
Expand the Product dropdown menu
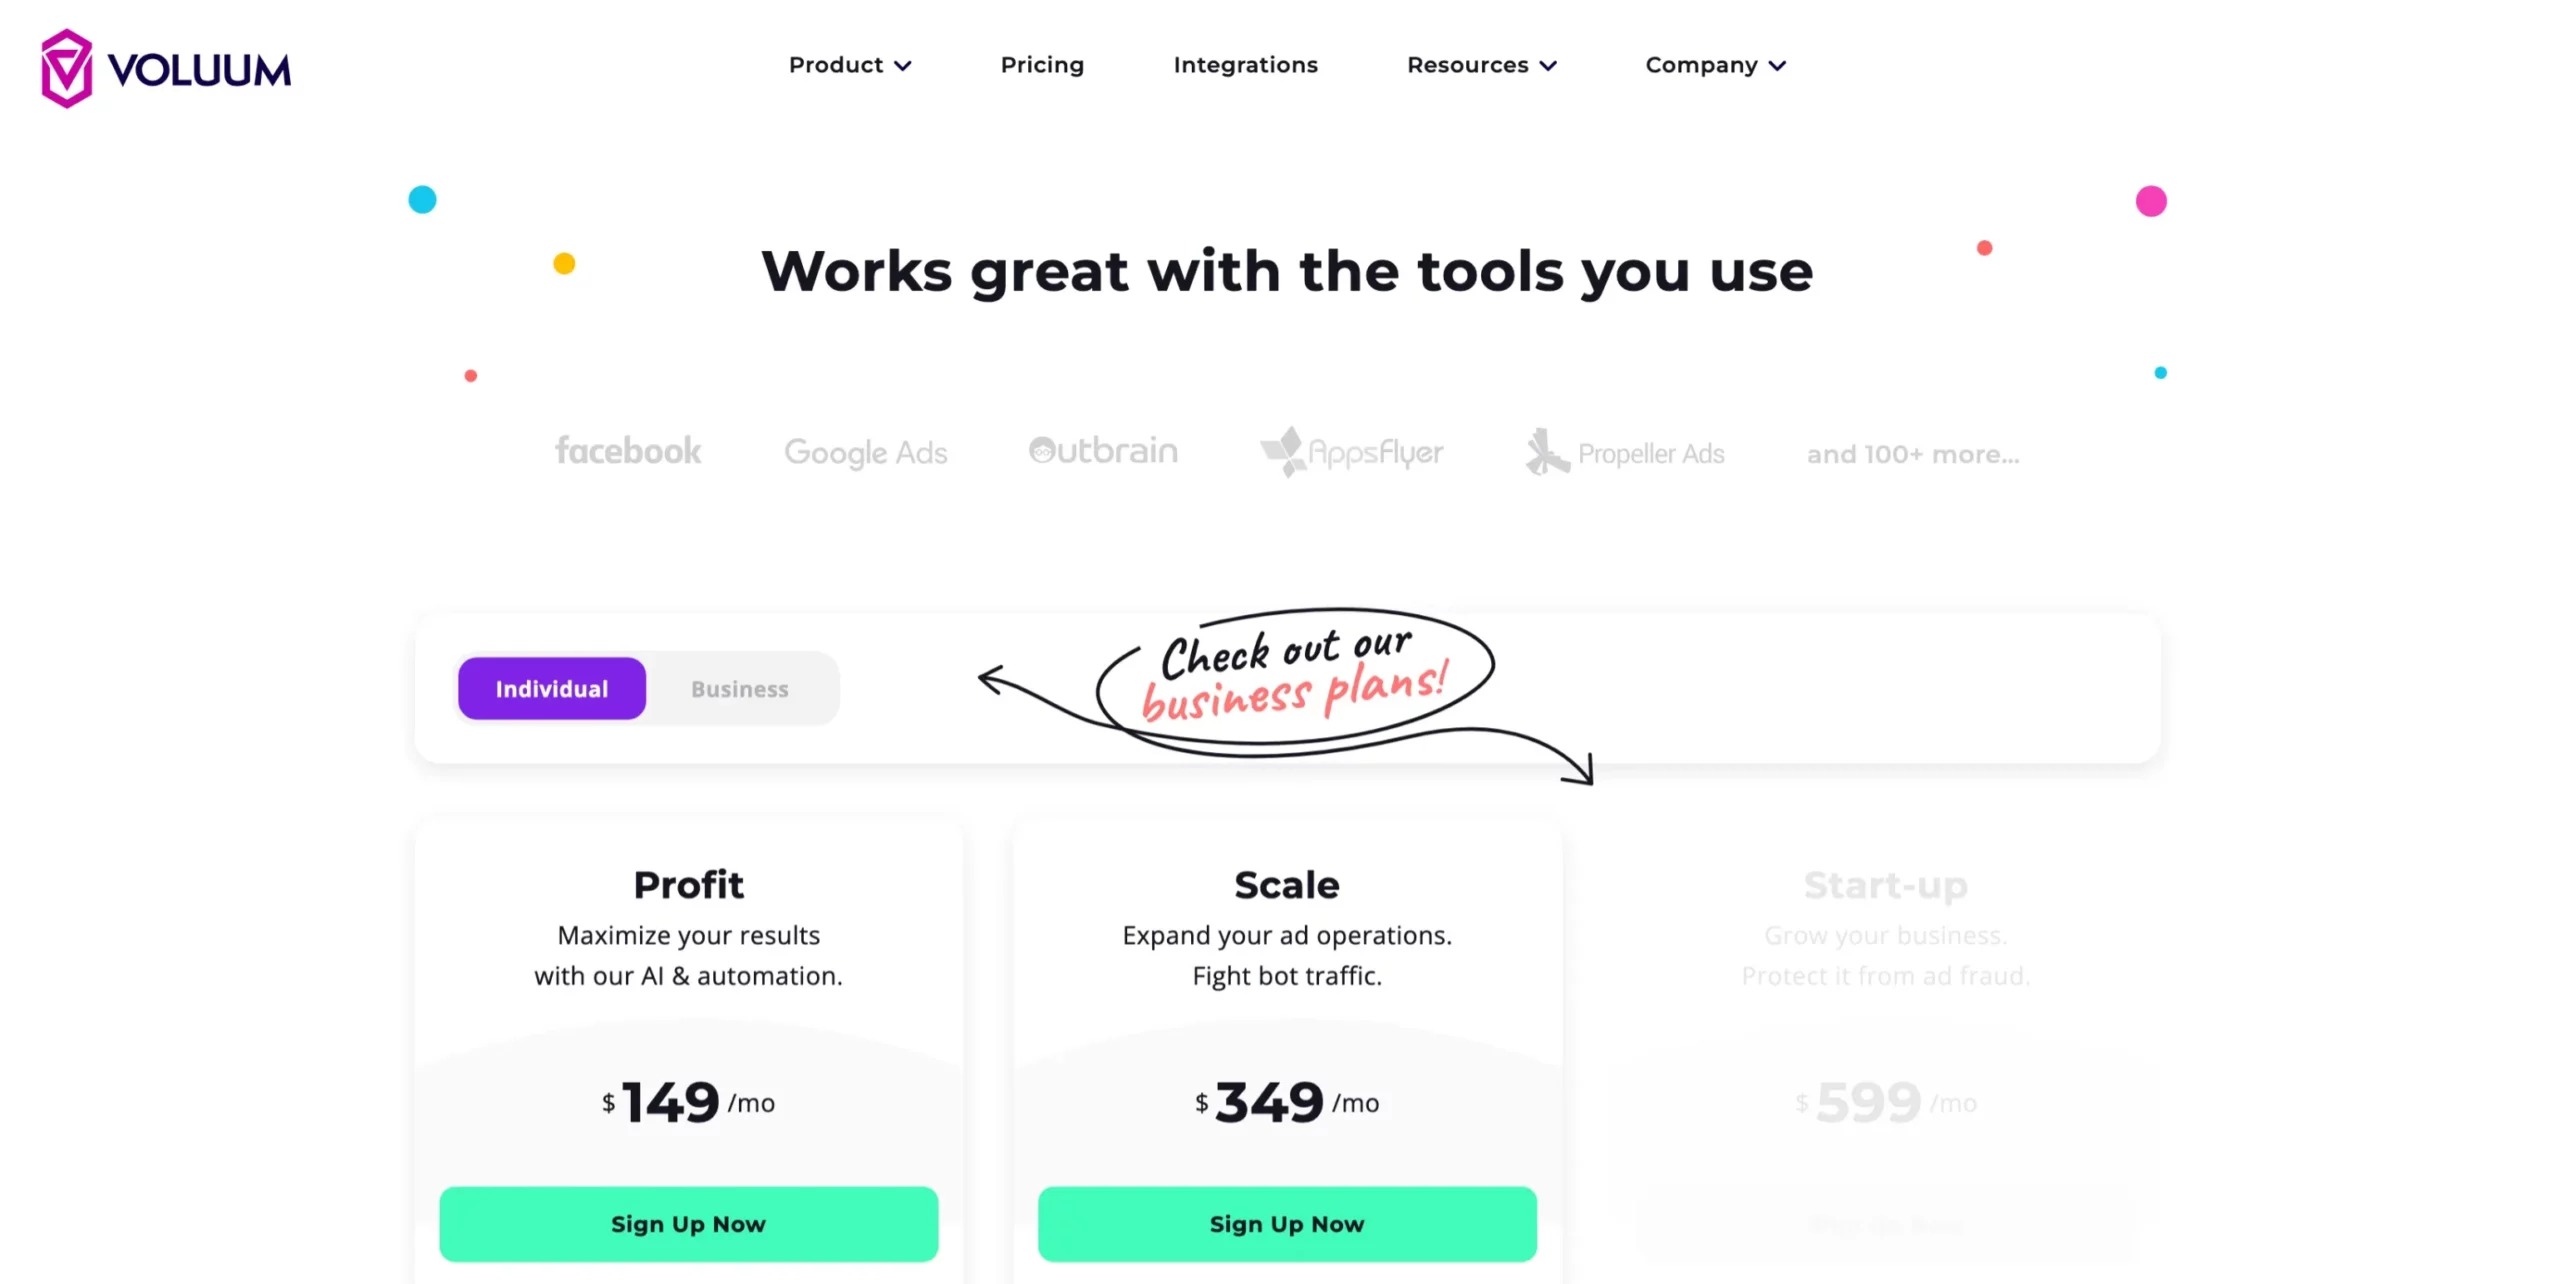[x=849, y=64]
